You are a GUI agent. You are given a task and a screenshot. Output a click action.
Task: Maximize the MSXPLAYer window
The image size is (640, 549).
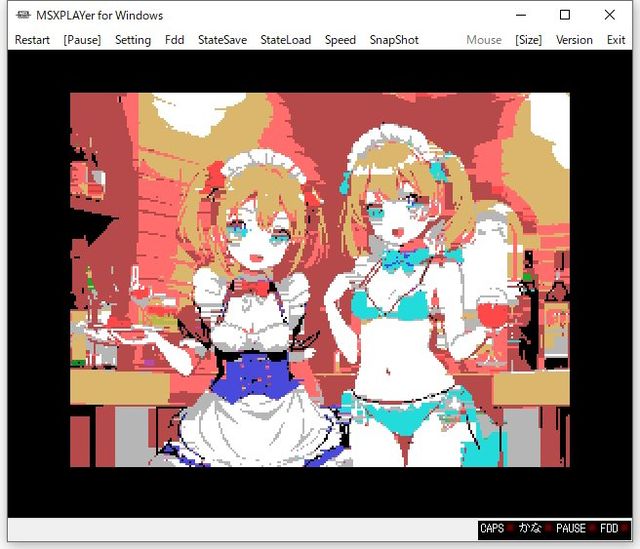click(565, 15)
